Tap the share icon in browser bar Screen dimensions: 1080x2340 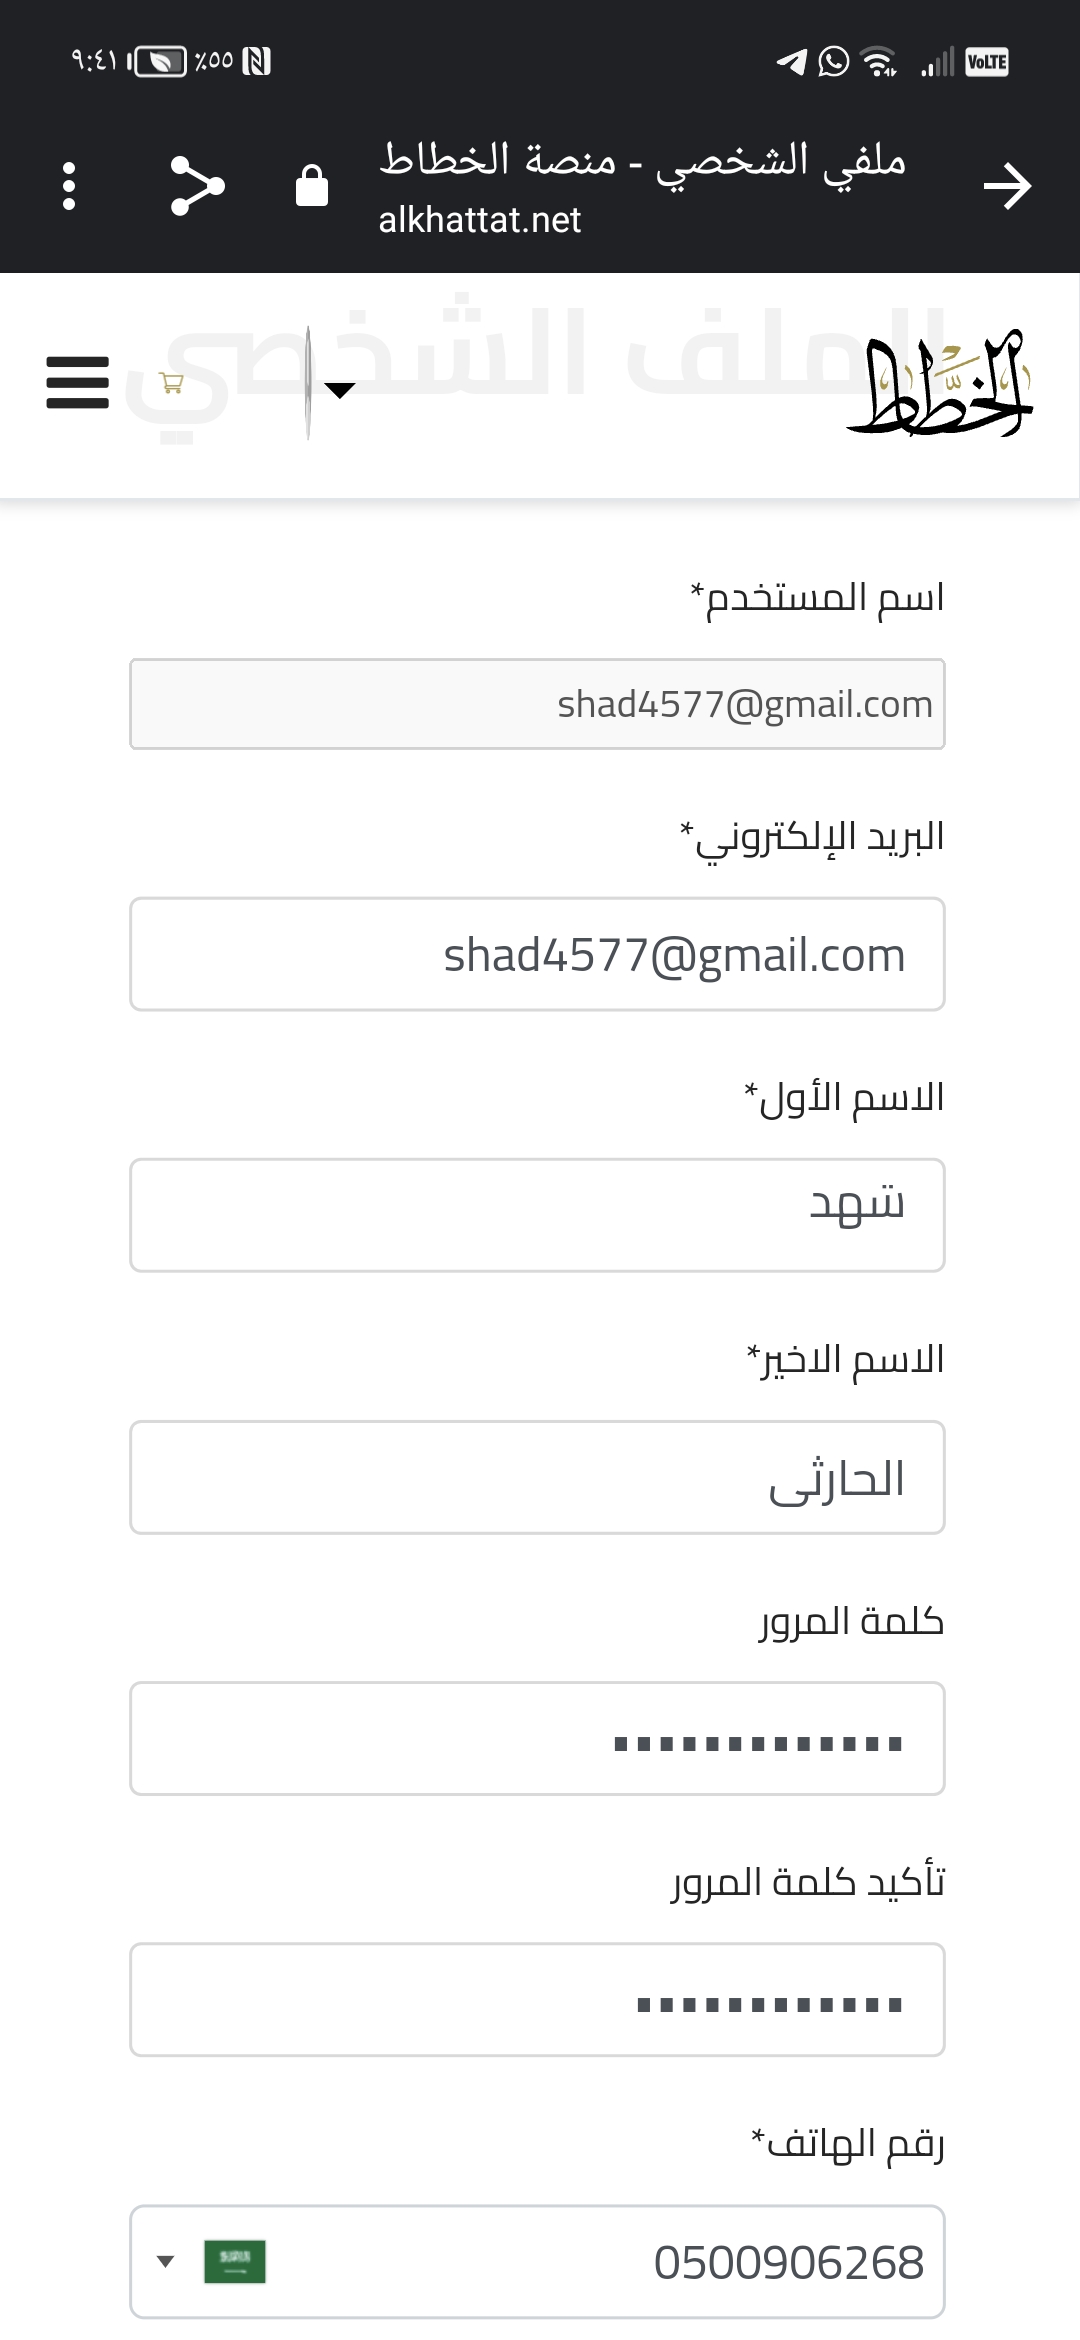pos(197,186)
